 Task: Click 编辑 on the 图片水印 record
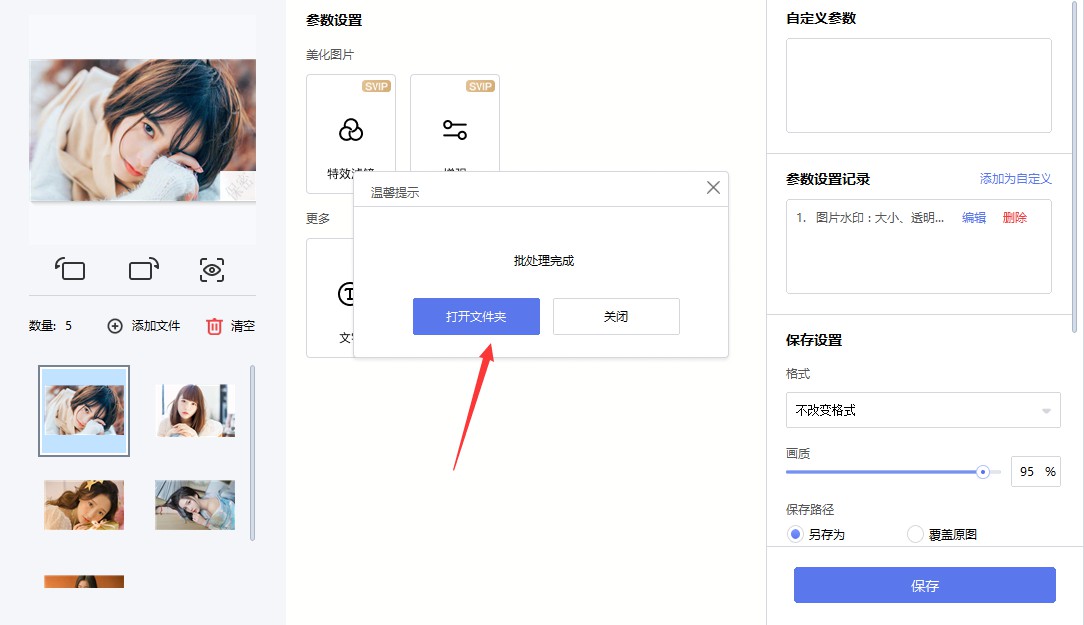[973, 218]
